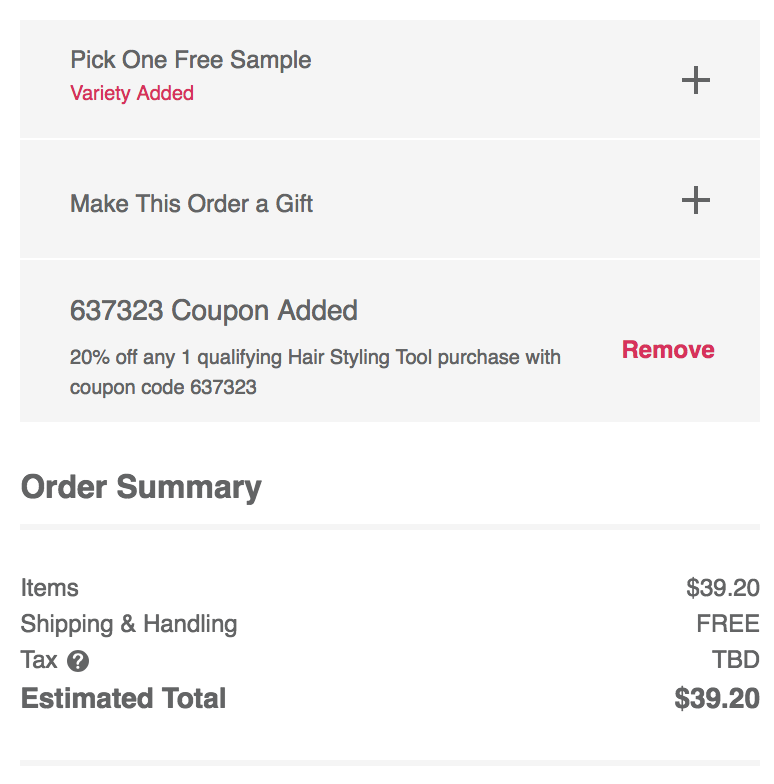Click the FREE shipping value
Viewport: 774px width, 784px height.
click(728, 624)
